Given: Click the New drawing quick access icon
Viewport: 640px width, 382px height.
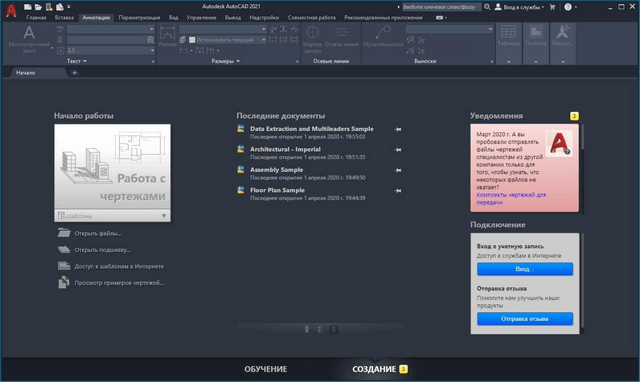Looking at the screenshot, I should coord(27,7).
